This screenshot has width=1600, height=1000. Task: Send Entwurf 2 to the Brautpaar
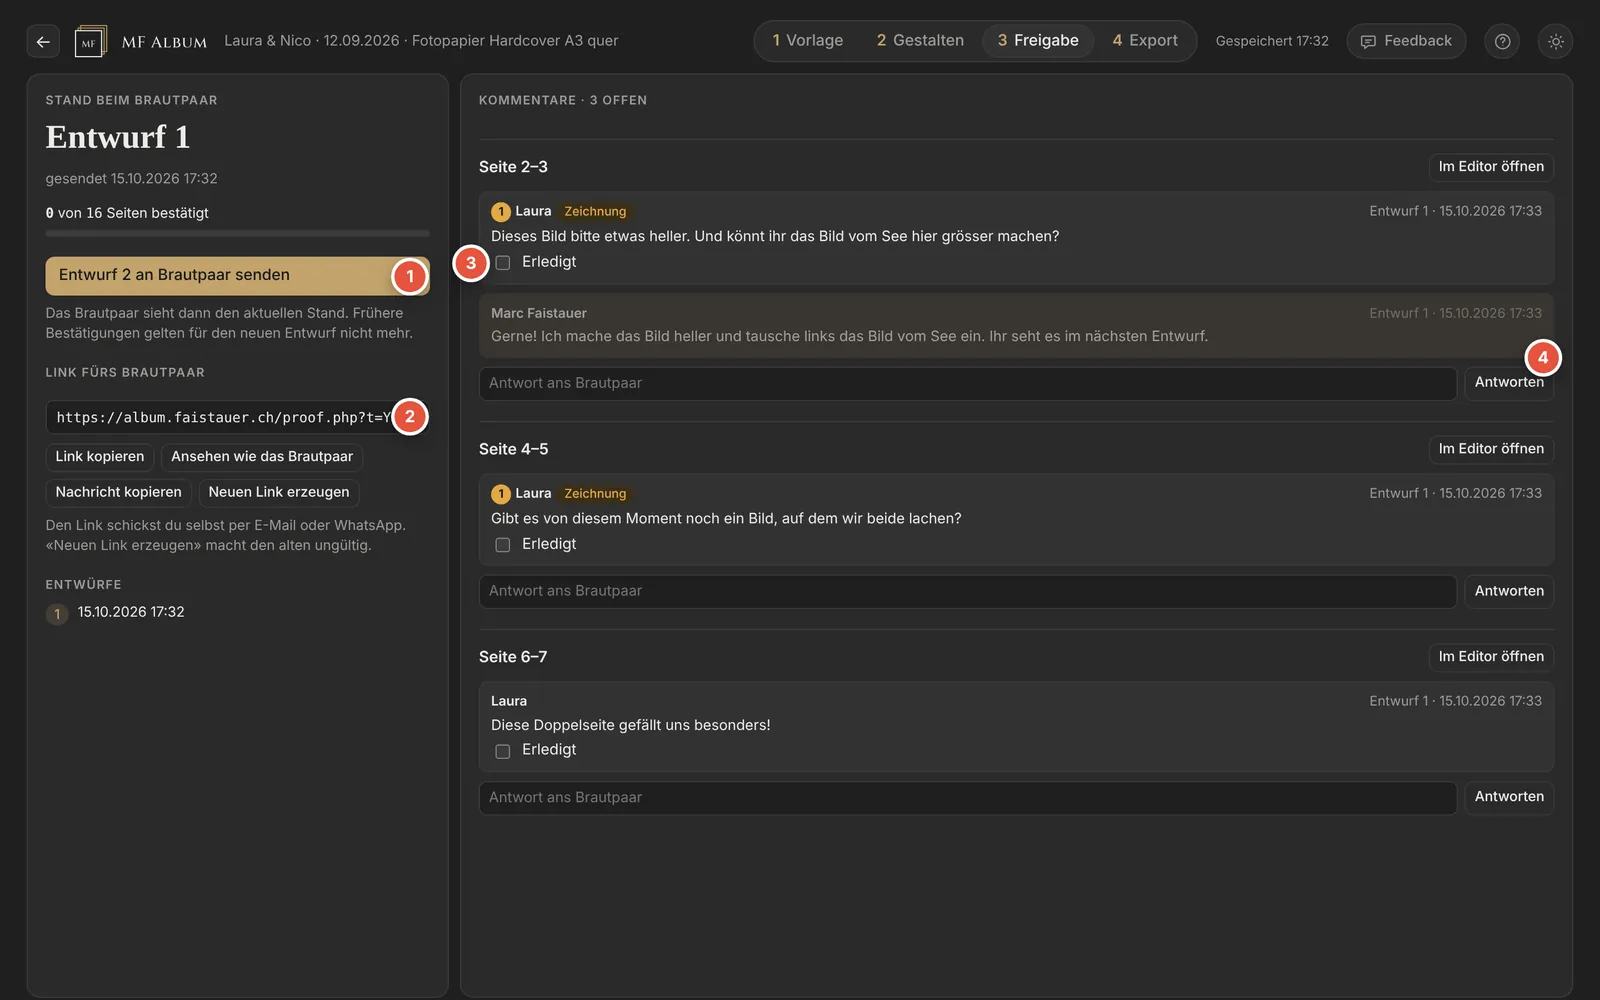[237, 276]
